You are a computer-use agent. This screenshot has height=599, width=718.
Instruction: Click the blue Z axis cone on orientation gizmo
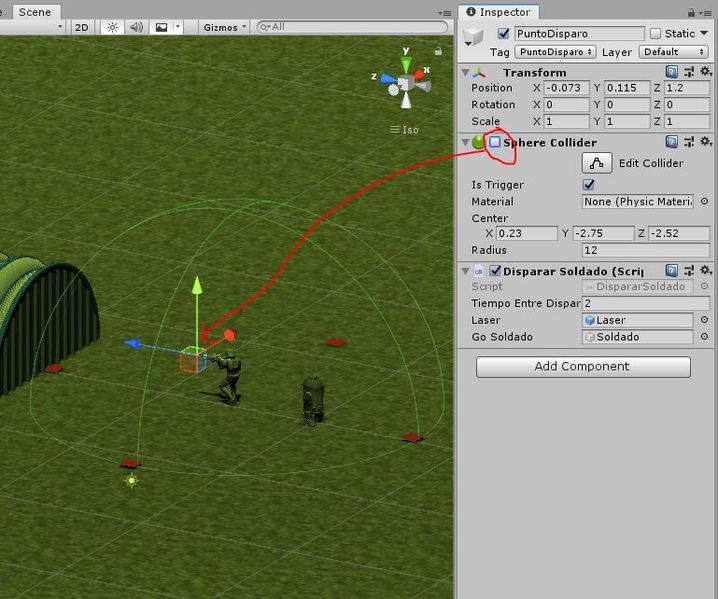[x=389, y=78]
